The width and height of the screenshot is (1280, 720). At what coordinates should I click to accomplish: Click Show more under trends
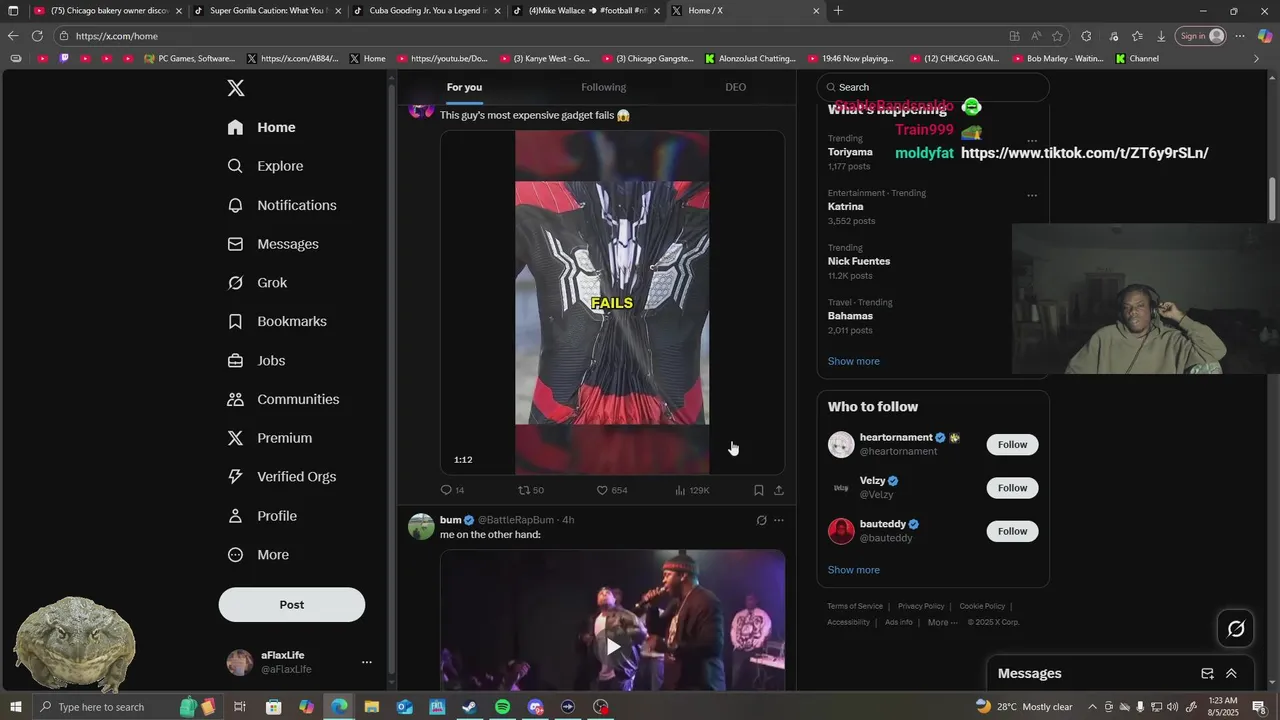click(x=854, y=361)
